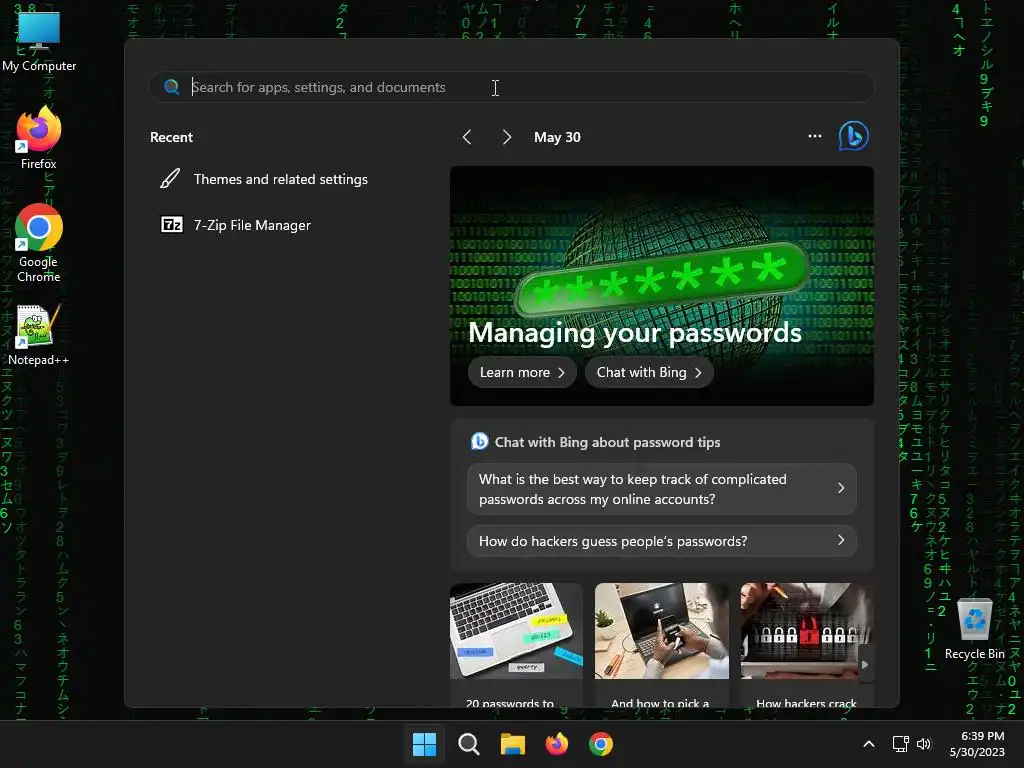This screenshot has width=1024, height=768.
Task: Open Bing chat icon at top right
Action: tap(853, 136)
